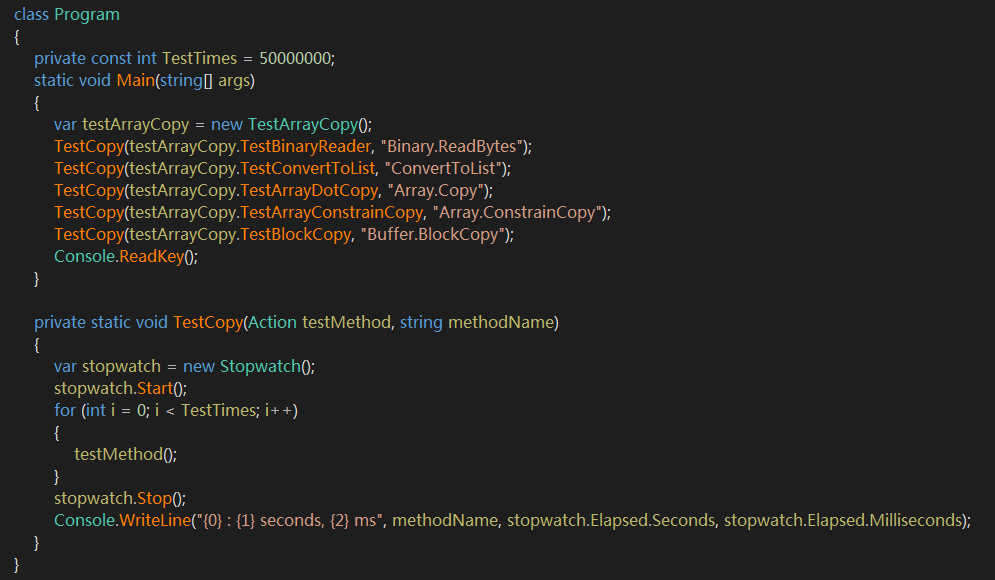Image resolution: width=995 pixels, height=580 pixels.
Task: Click the 50000000 constant value
Action: (x=295, y=59)
